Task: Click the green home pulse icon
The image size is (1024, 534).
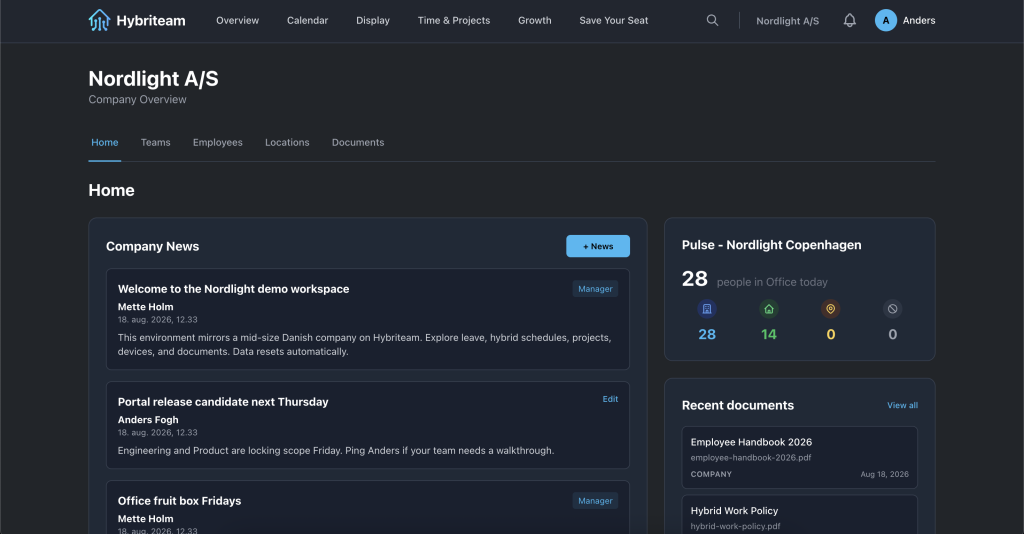Action: point(769,309)
